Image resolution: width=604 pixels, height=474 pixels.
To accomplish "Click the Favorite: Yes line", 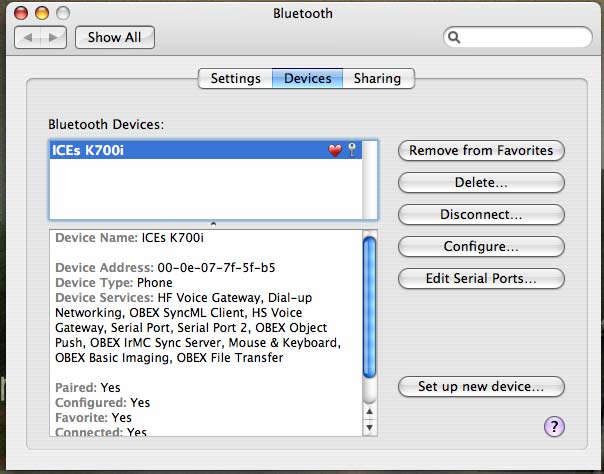I will pyautogui.click(x=94, y=417).
